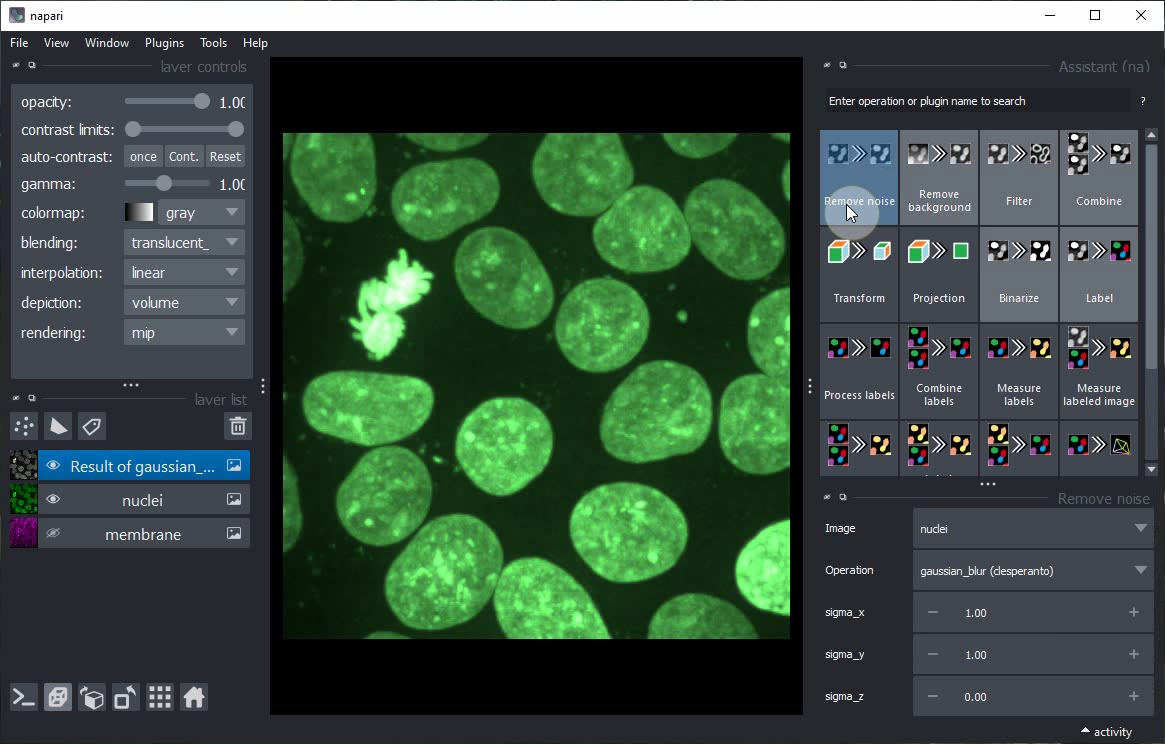Image resolution: width=1165 pixels, height=744 pixels.
Task: Add a new points layer
Action: (24, 427)
